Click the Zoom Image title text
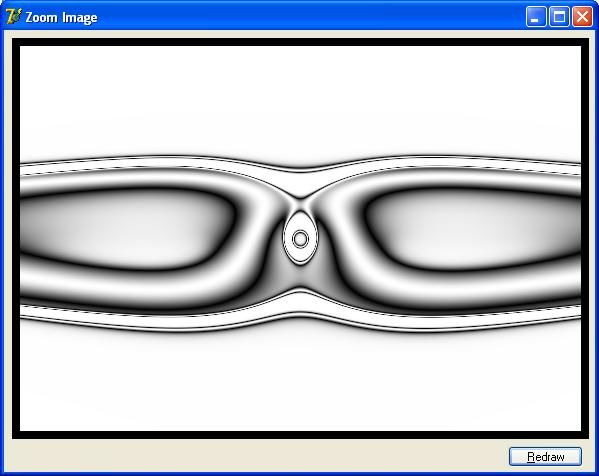This screenshot has height=476, width=599. [61, 18]
